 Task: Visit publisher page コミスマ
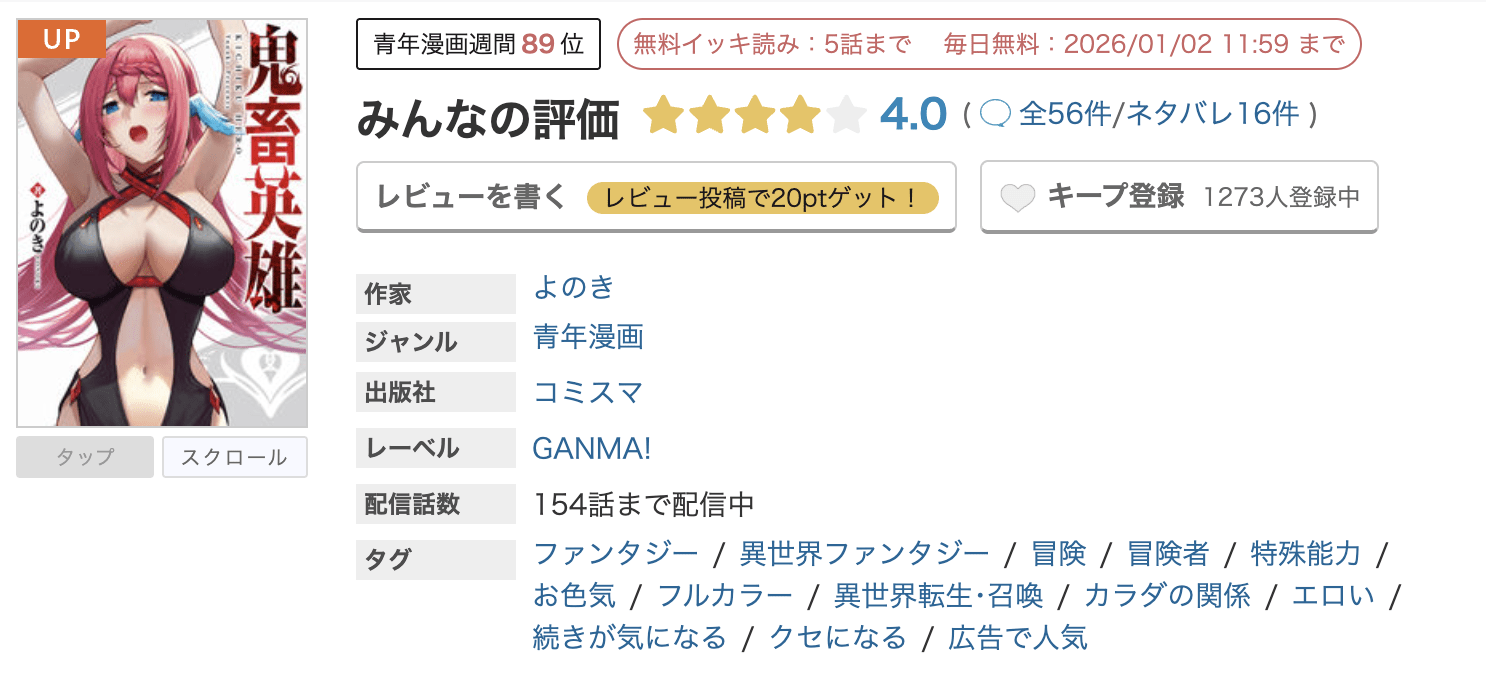point(590,392)
